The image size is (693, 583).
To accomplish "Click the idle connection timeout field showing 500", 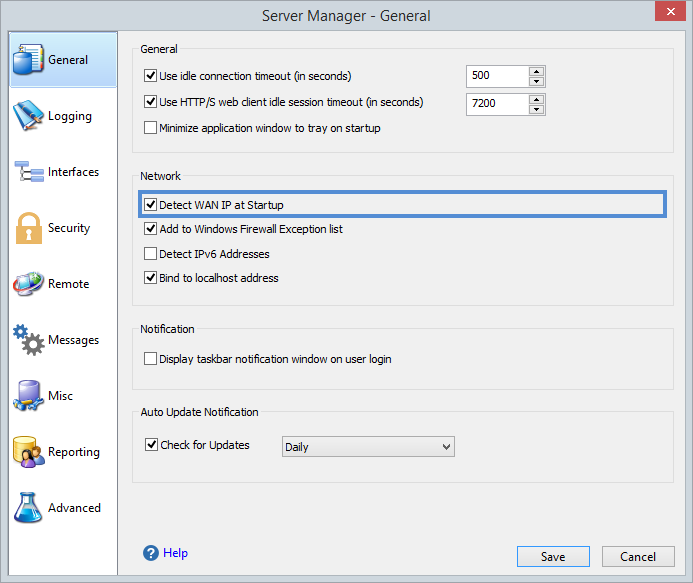I will [x=498, y=76].
